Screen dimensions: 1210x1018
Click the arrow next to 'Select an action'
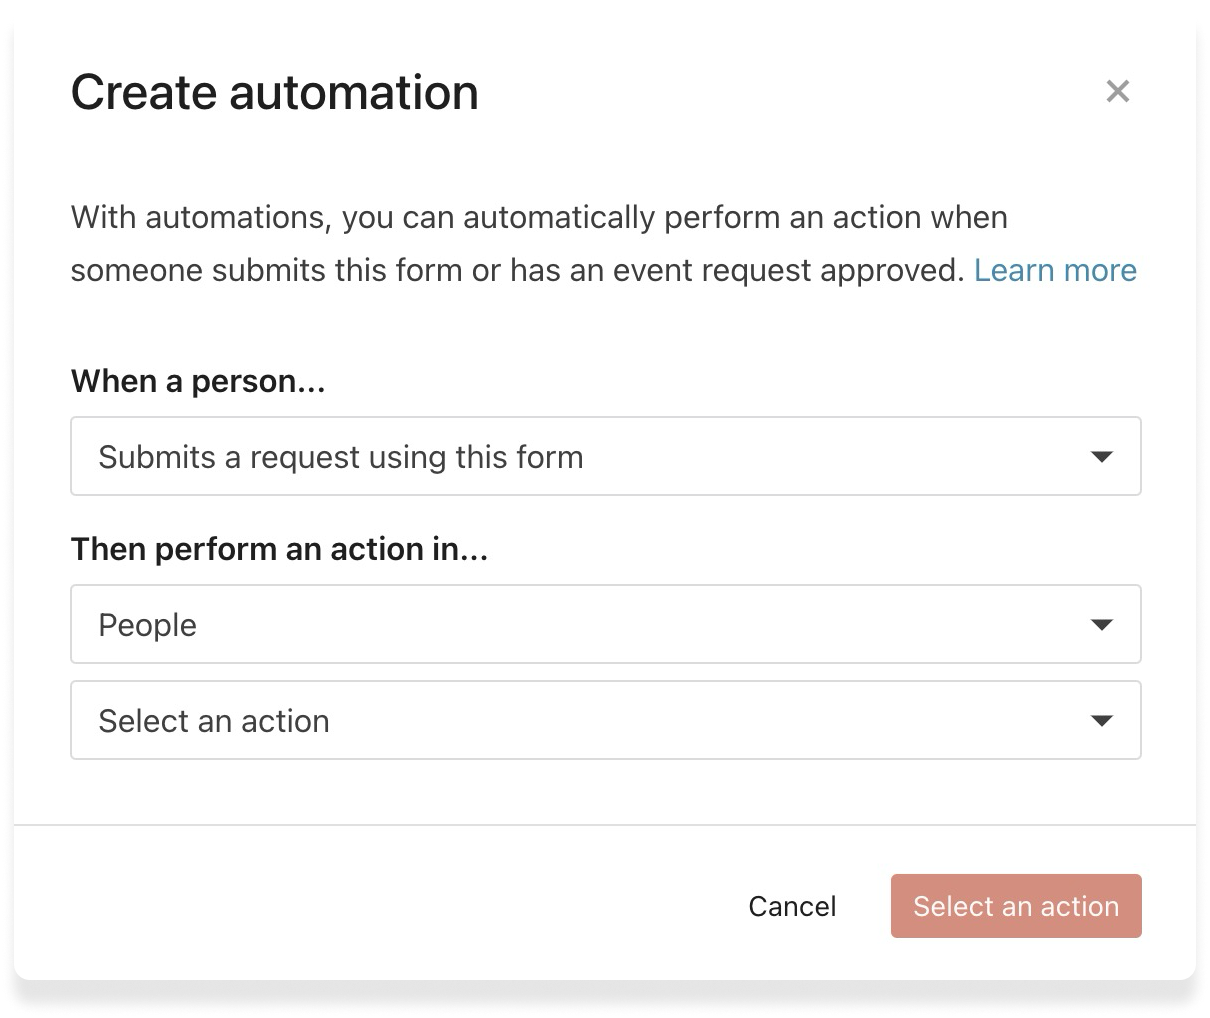(x=1102, y=720)
